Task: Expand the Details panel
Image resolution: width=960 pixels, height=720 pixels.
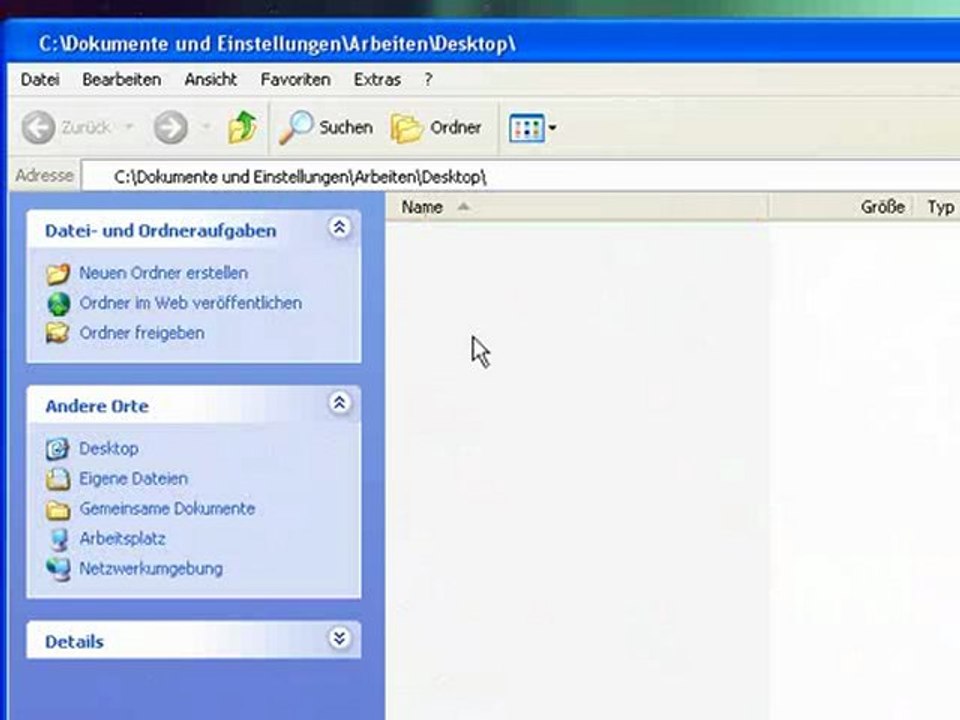Action: tap(339, 639)
